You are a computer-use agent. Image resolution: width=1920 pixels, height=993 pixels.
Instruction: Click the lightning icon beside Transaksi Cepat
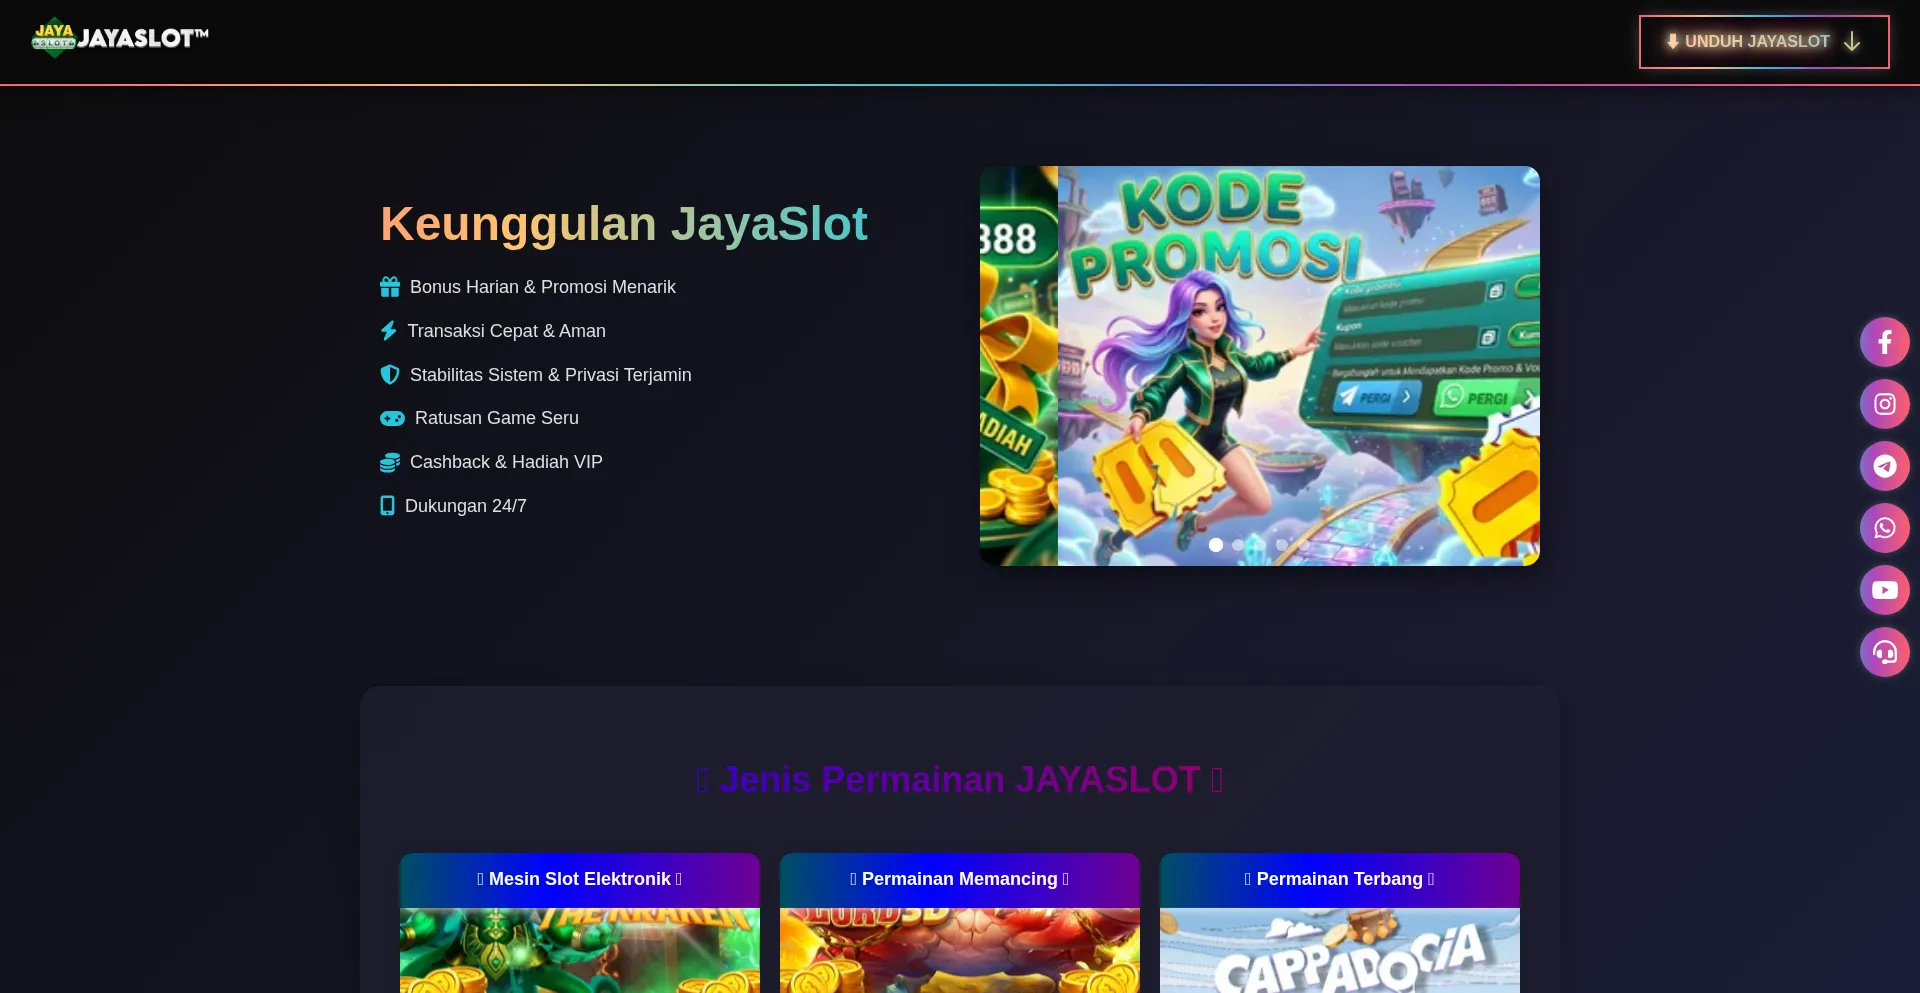(388, 331)
